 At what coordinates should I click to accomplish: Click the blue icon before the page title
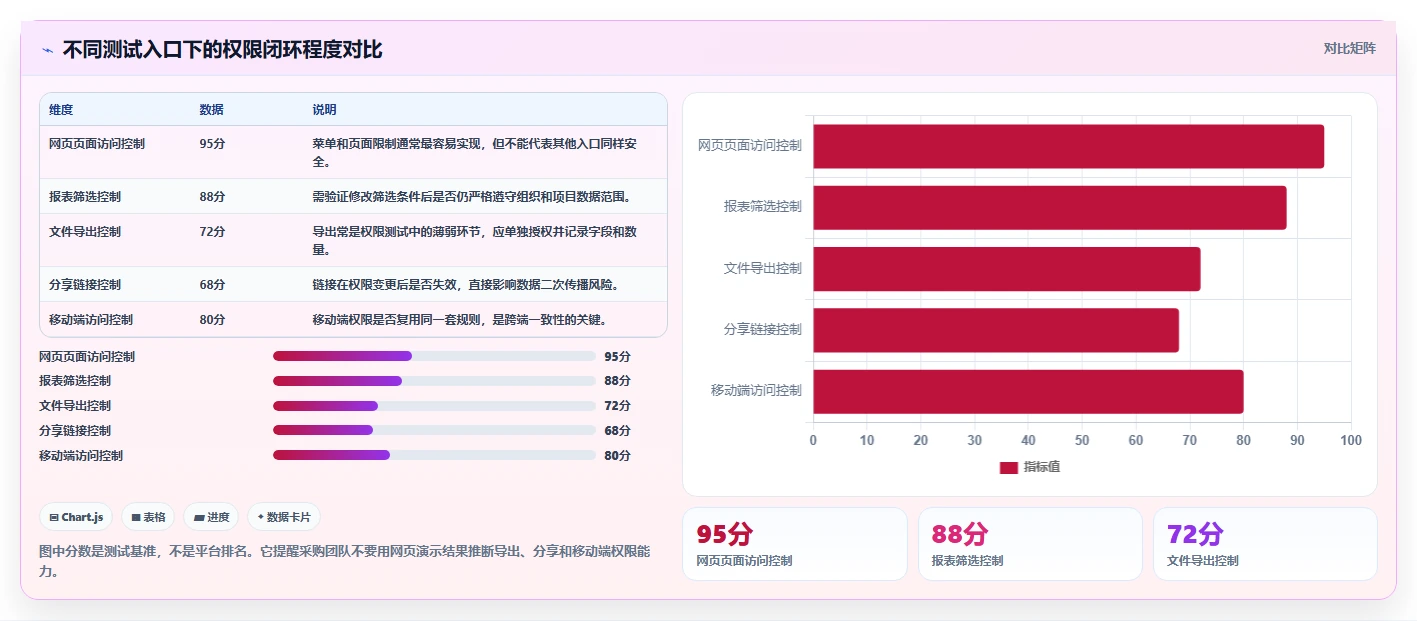pyautogui.click(x=47, y=50)
